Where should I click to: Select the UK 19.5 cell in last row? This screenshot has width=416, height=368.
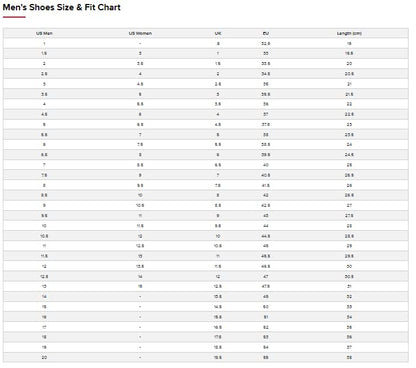(x=218, y=357)
